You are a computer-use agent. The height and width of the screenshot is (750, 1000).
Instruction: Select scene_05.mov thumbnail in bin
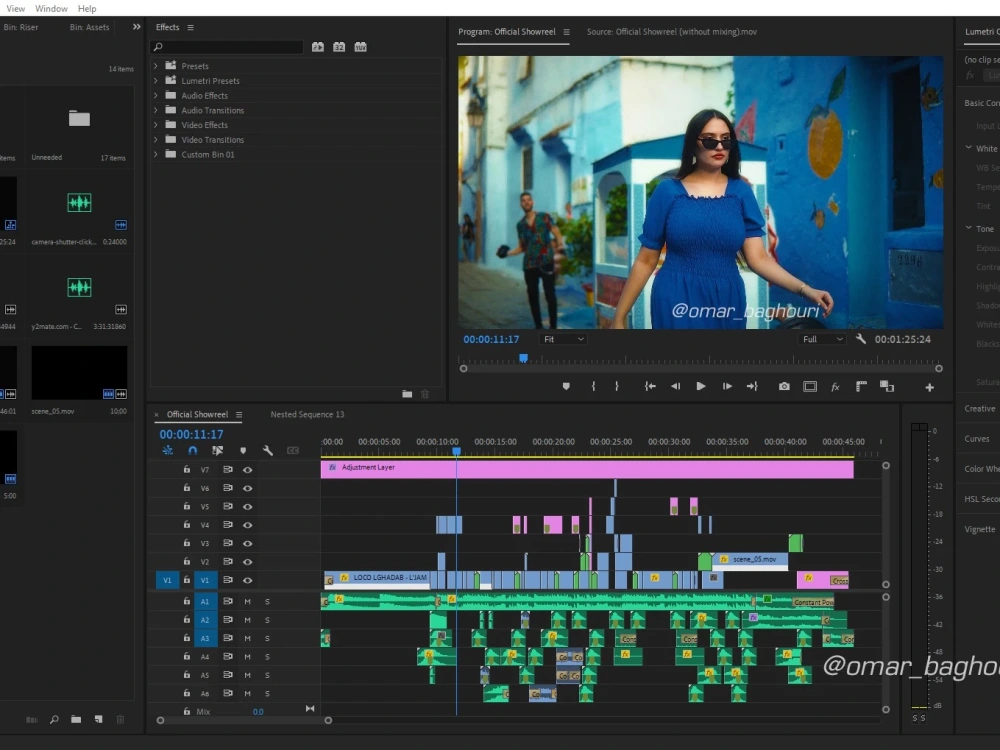pos(79,373)
